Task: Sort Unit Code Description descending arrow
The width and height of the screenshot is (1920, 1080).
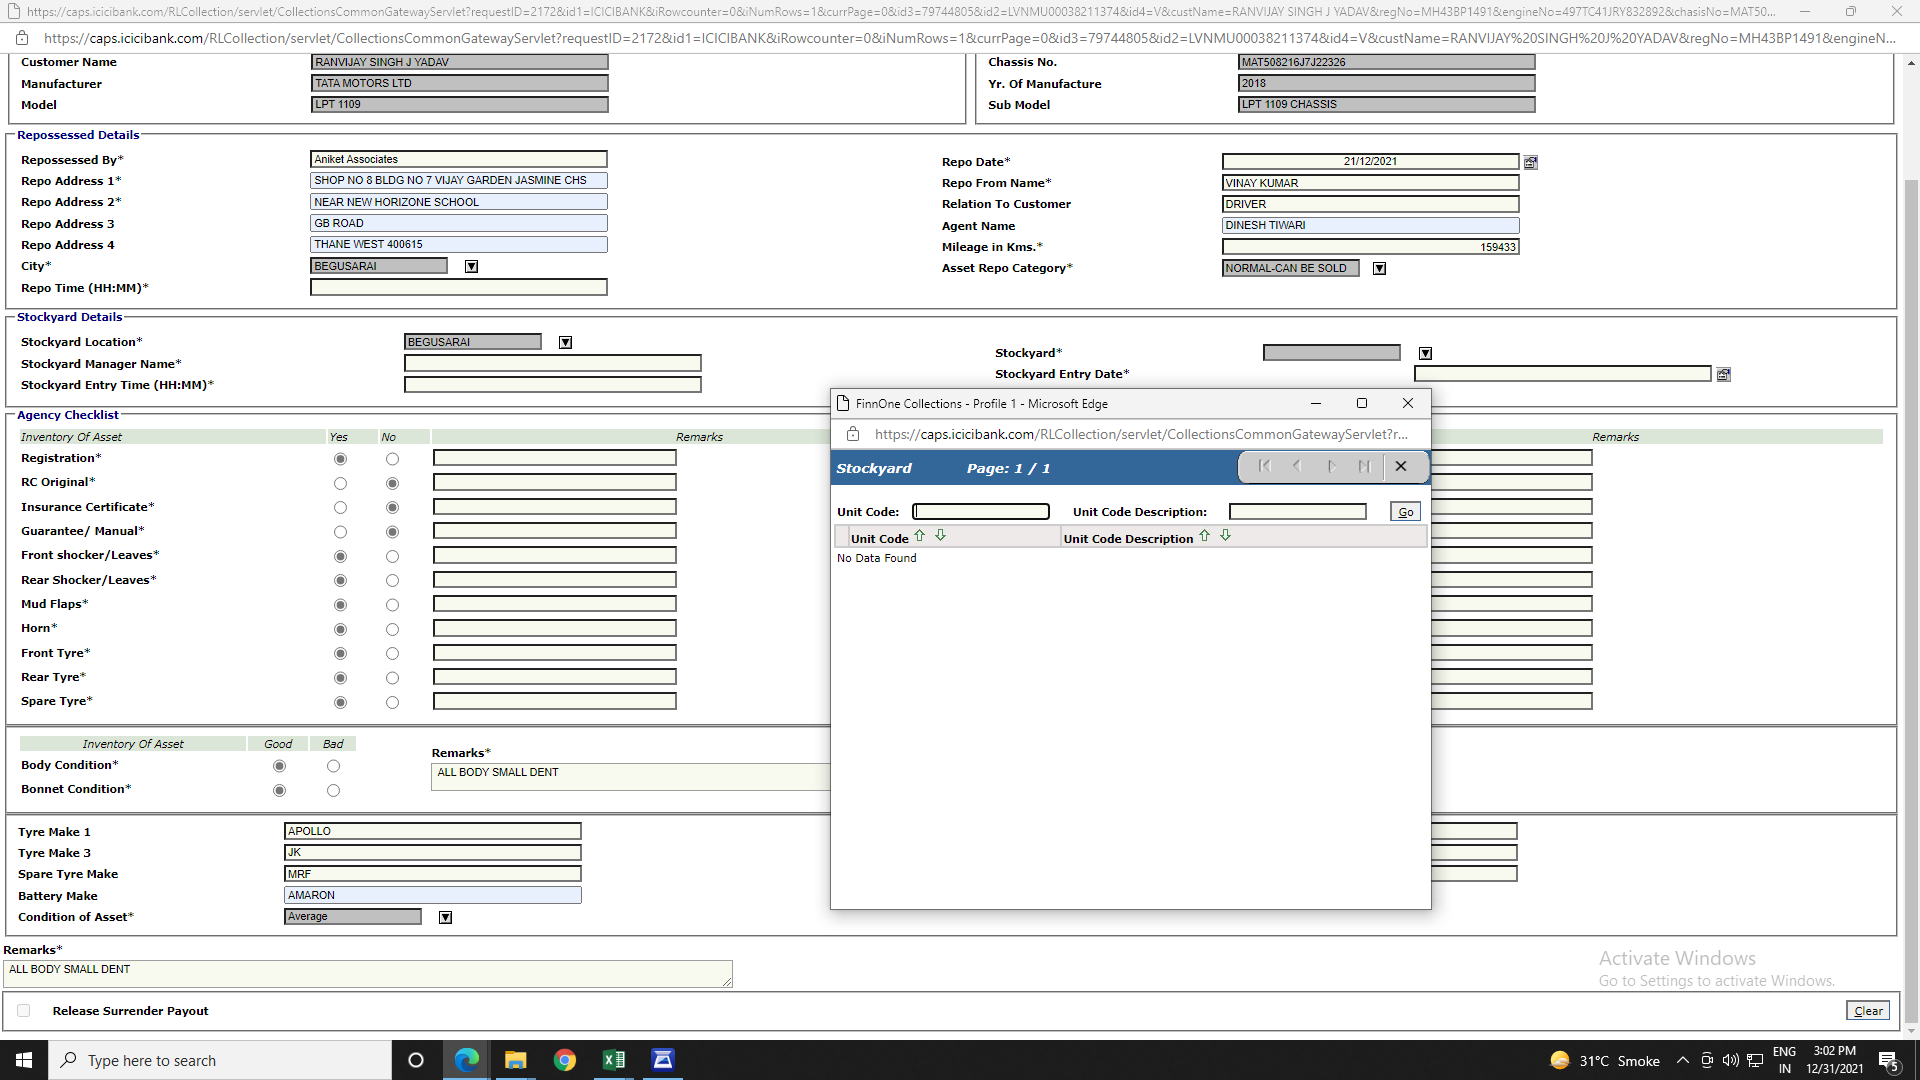Action: 1225,536
